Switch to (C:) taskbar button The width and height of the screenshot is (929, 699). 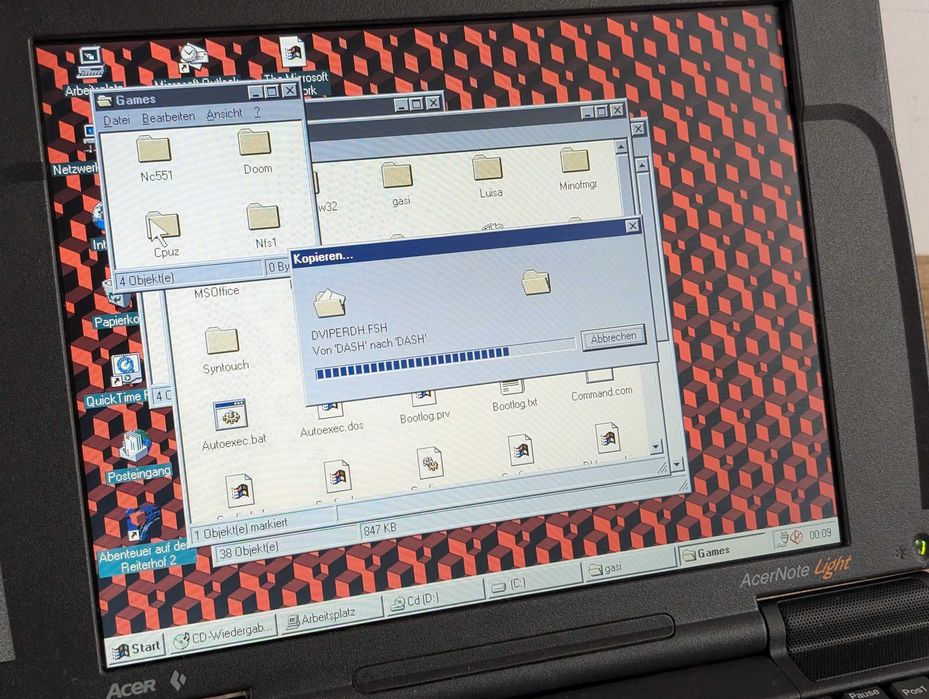tap(531, 583)
